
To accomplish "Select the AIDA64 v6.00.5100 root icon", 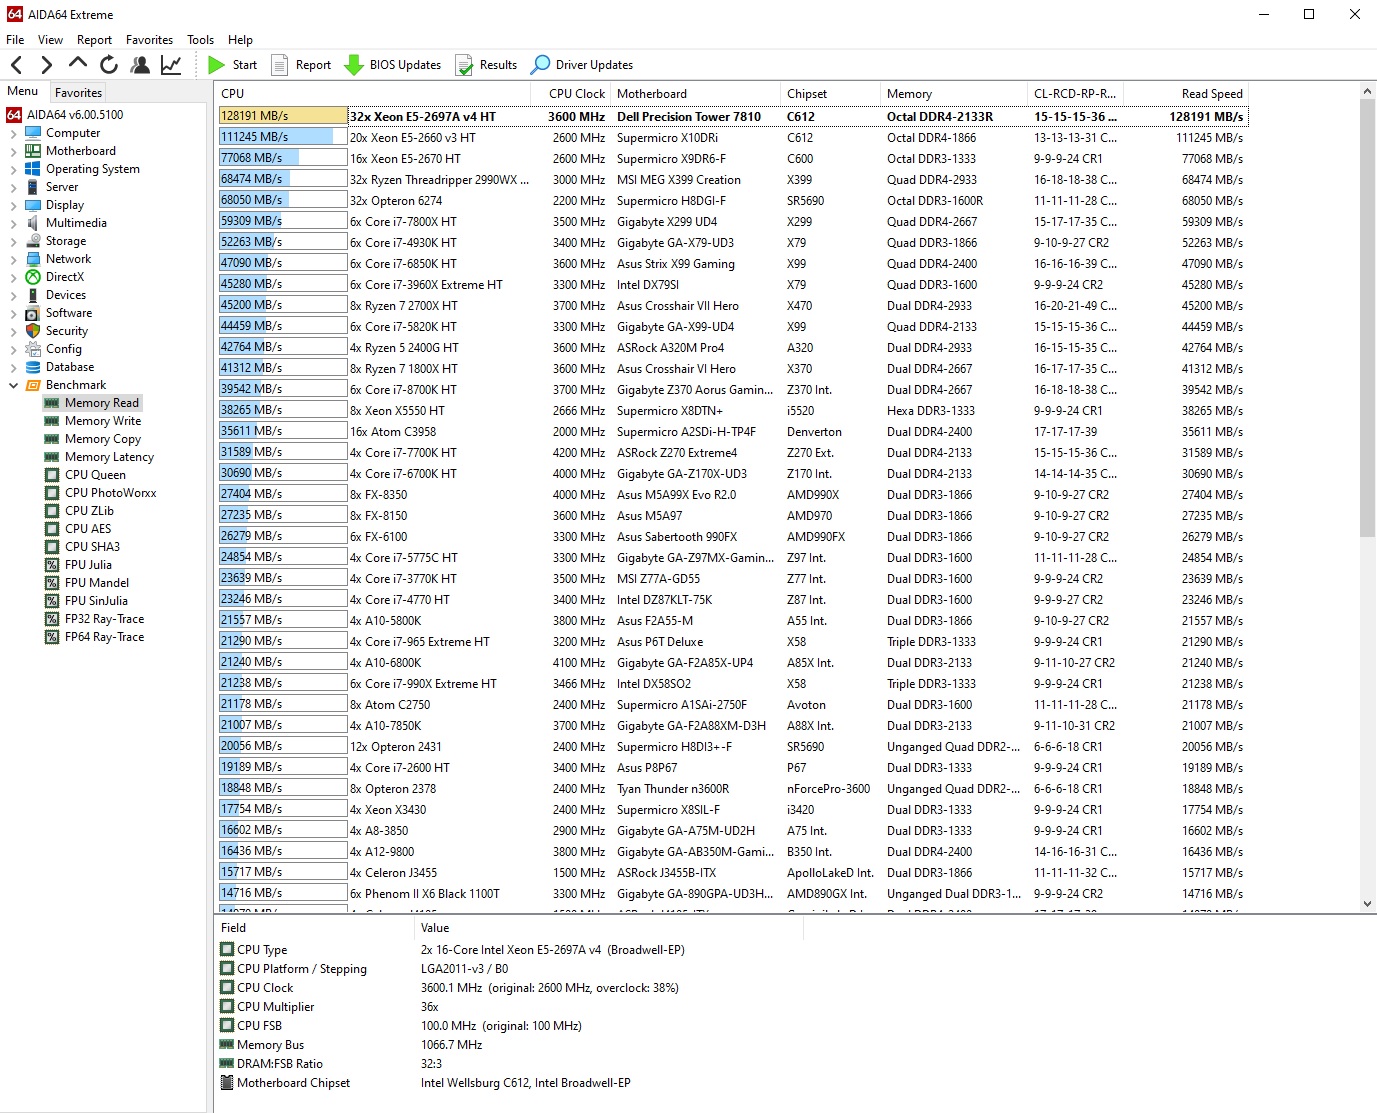I will [14, 115].
